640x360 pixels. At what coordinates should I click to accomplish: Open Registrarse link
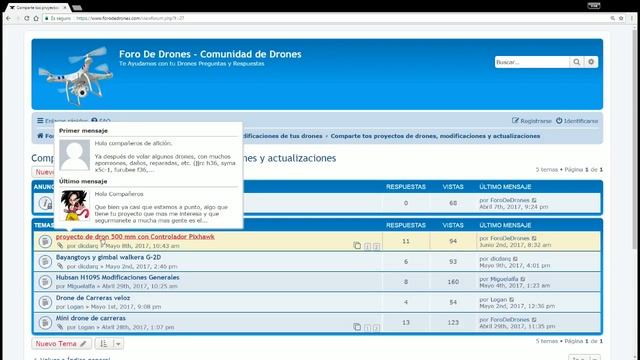click(532, 121)
